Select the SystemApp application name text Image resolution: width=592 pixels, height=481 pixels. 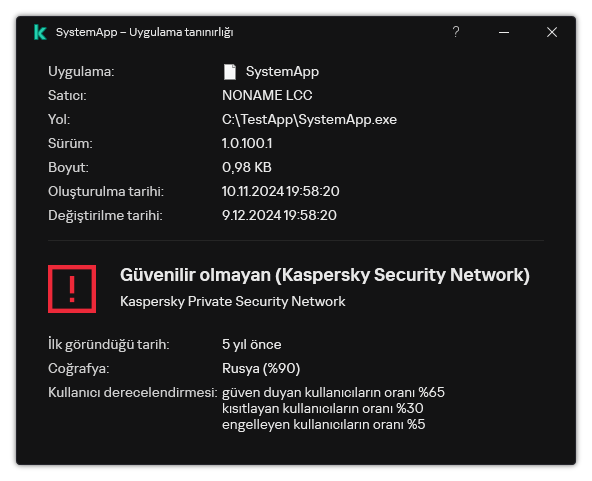click(x=282, y=71)
